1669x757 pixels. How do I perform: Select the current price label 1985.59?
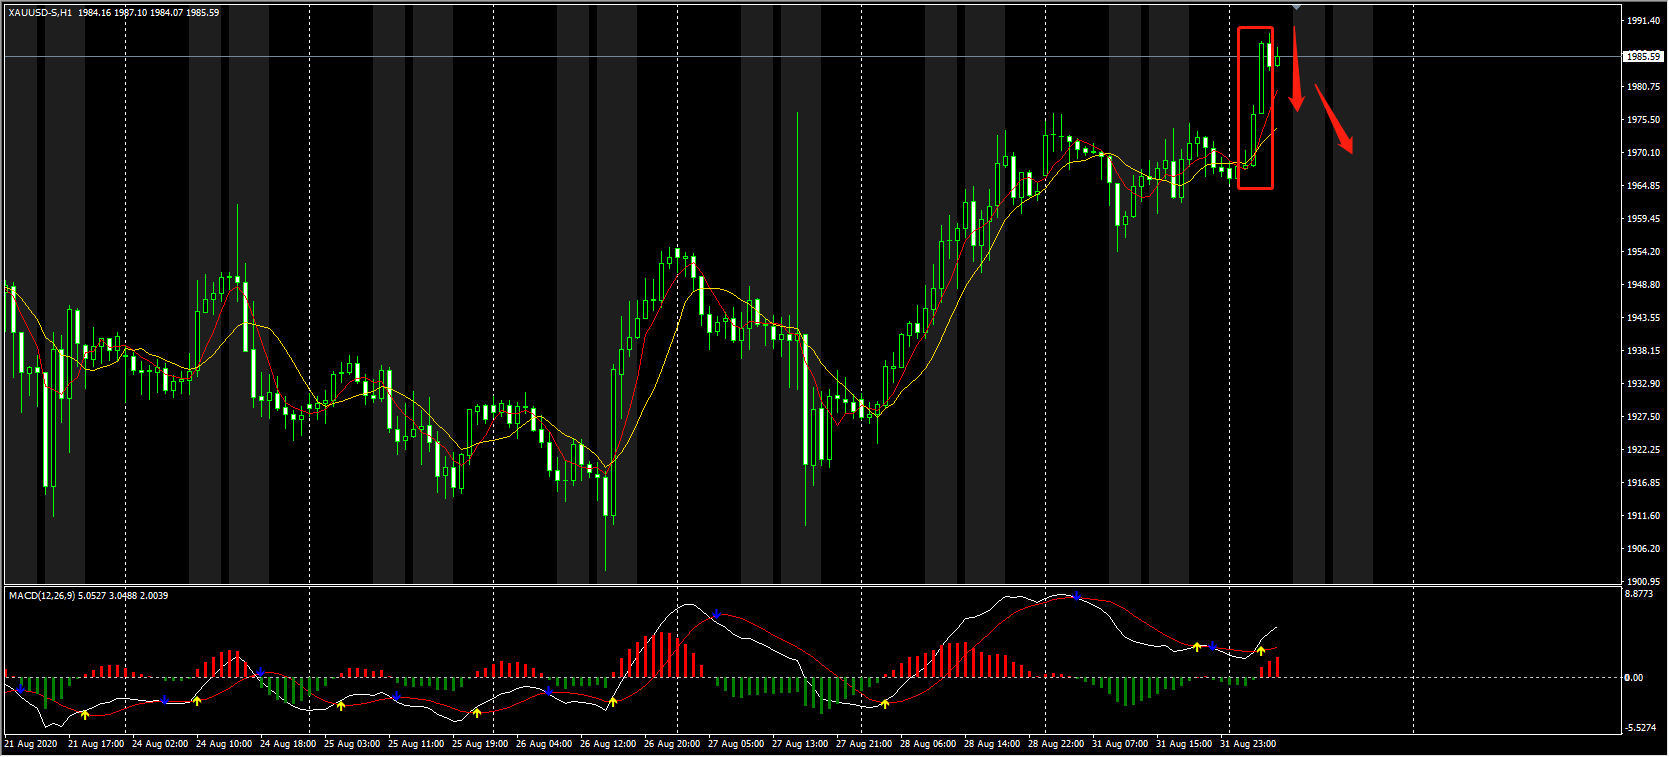click(1643, 56)
